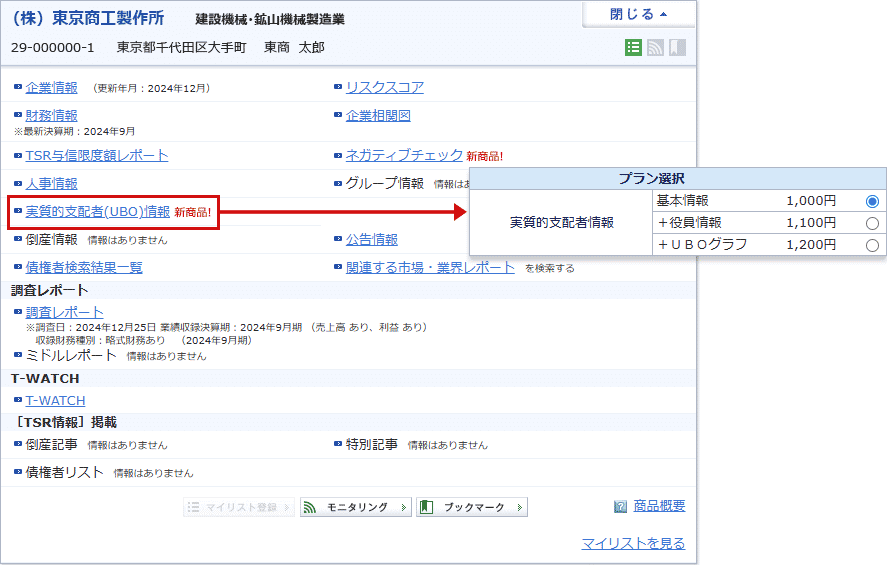Open the 公告情報 link
The width and height of the screenshot is (887, 565).
372,240
